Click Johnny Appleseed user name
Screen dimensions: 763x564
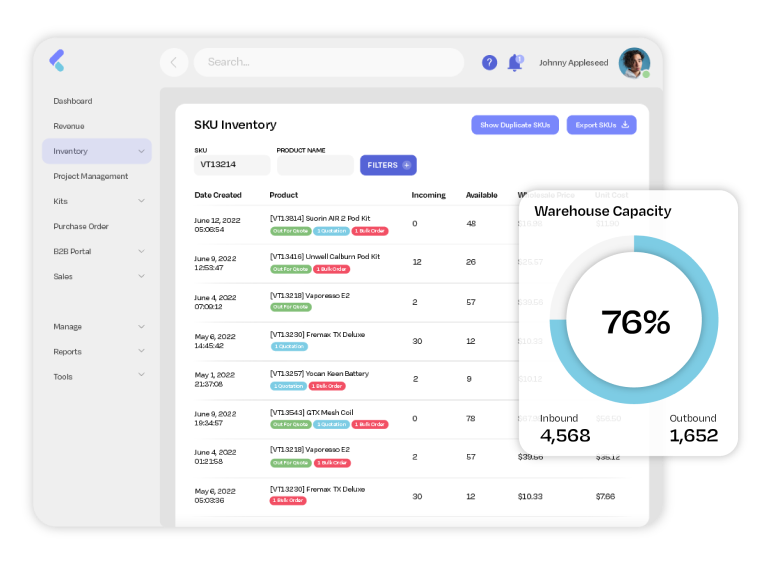573,63
